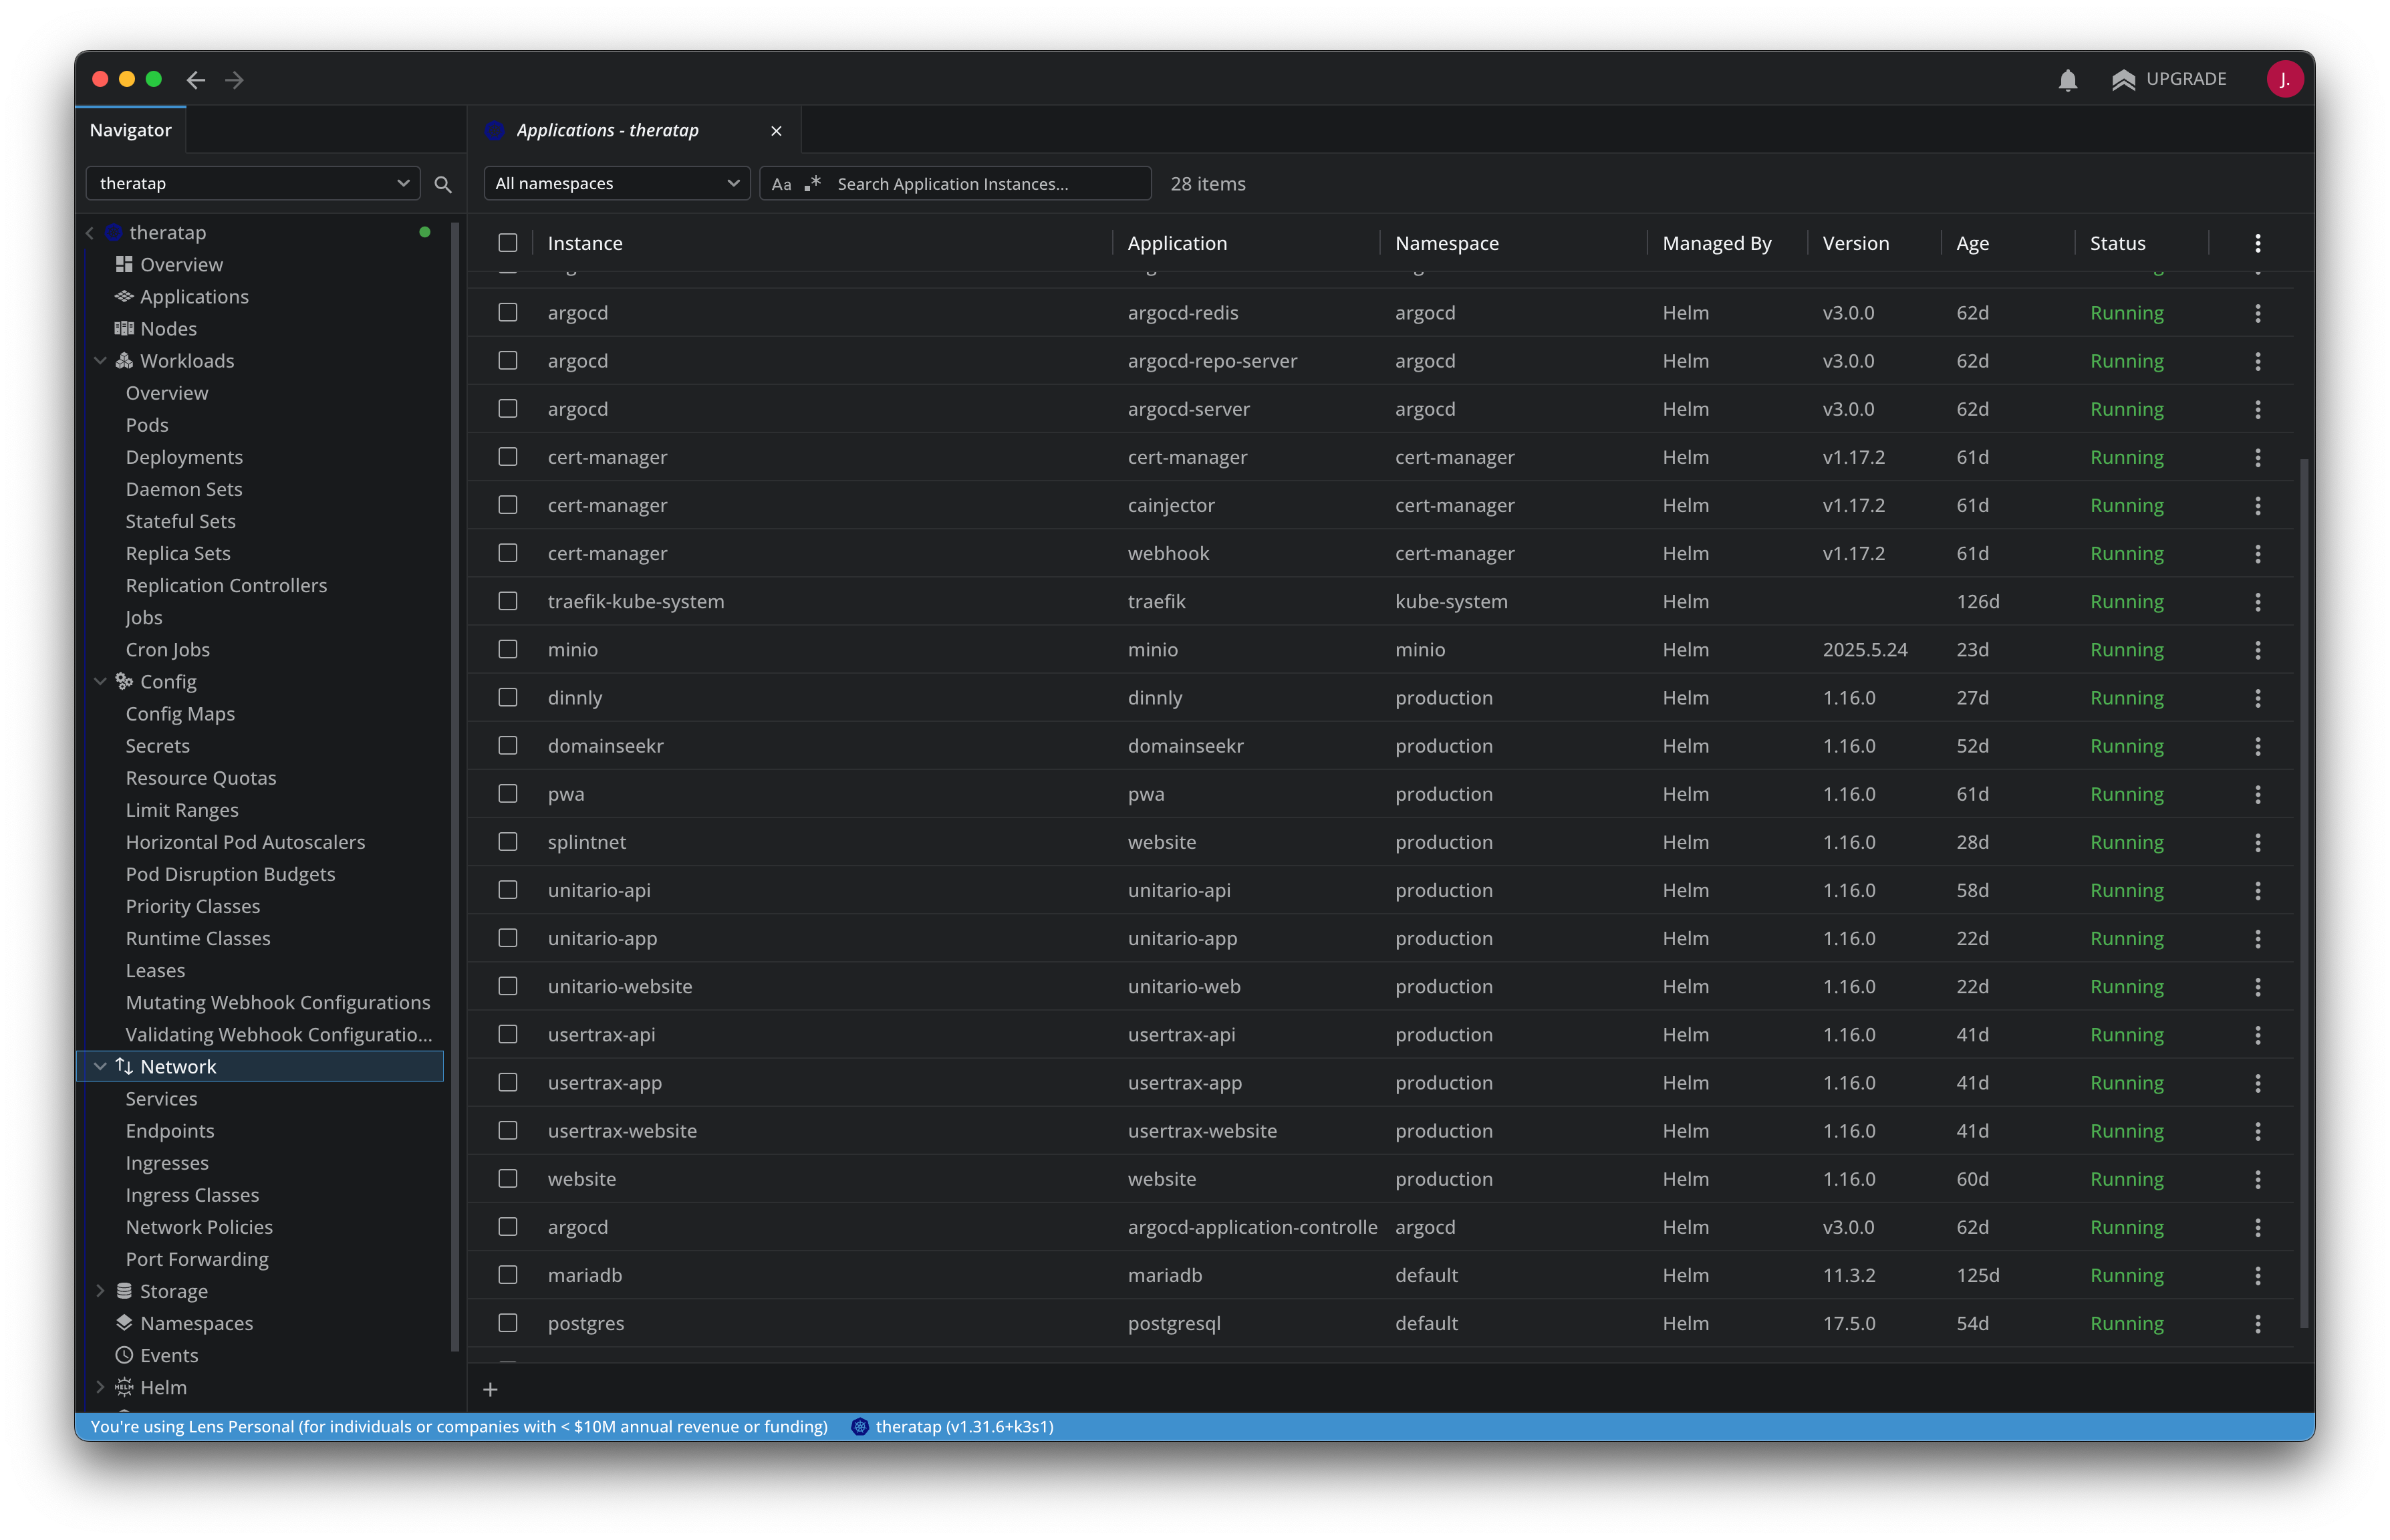The width and height of the screenshot is (2390, 1540).
Task: Open the notifications bell icon
Action: coord(2068,79)
